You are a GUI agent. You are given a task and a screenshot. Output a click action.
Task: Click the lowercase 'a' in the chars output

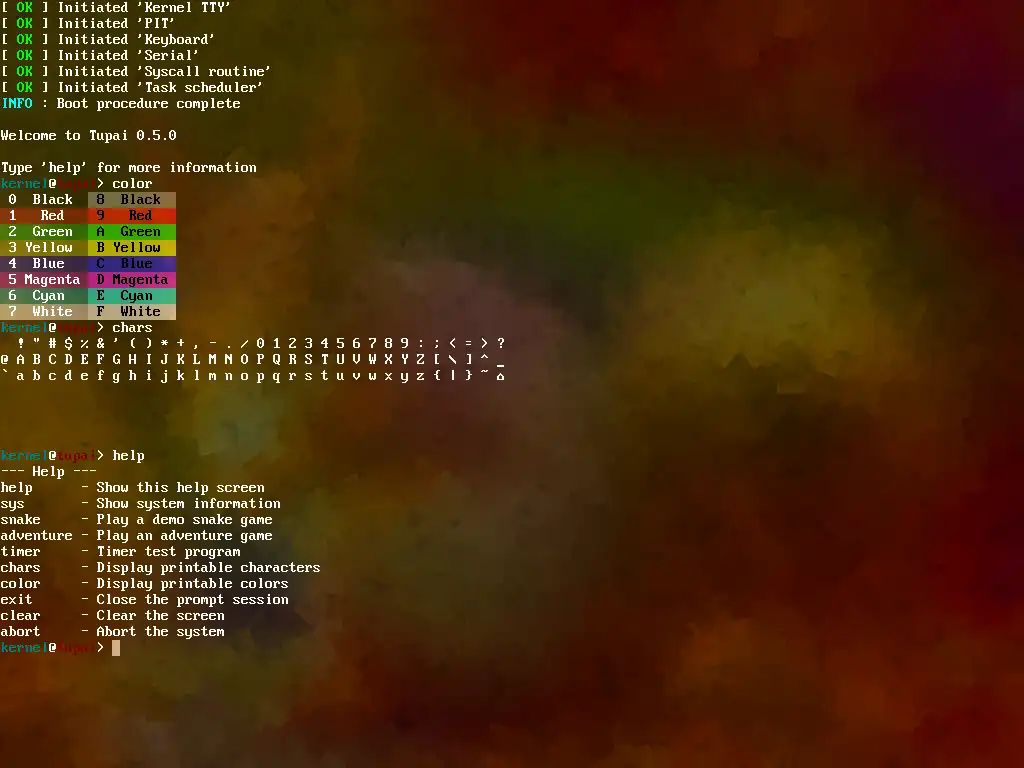point(20,376)
